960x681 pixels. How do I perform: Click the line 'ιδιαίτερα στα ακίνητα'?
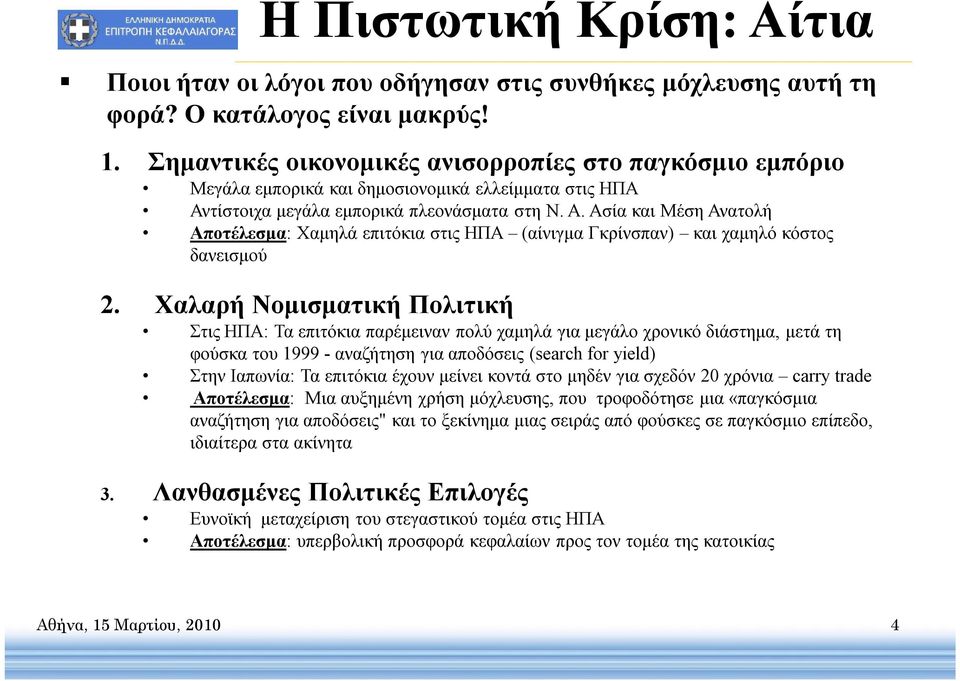271,443
